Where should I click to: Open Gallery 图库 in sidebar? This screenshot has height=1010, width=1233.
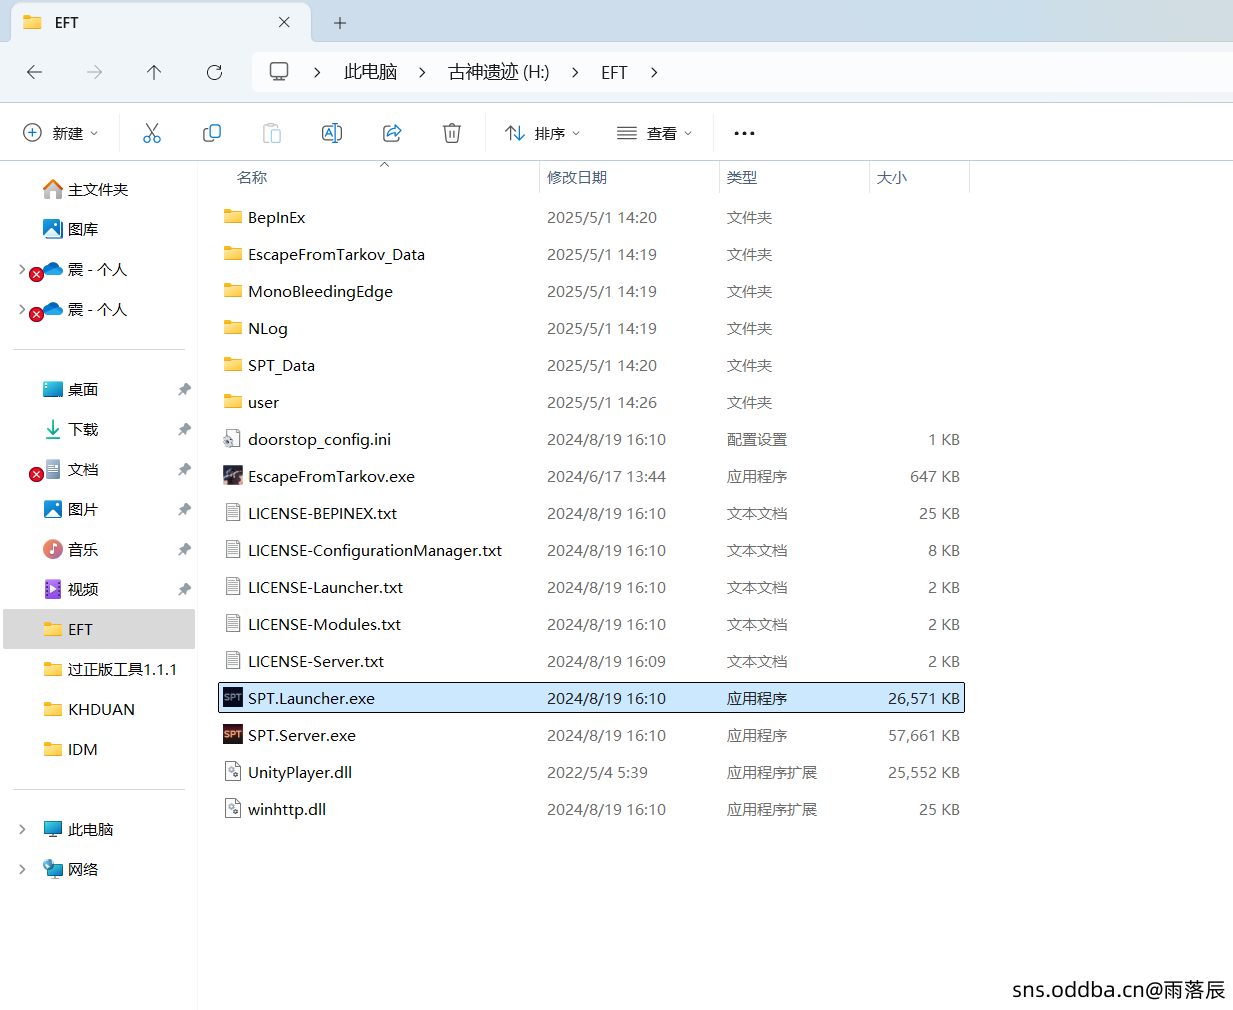coord(71,229)
